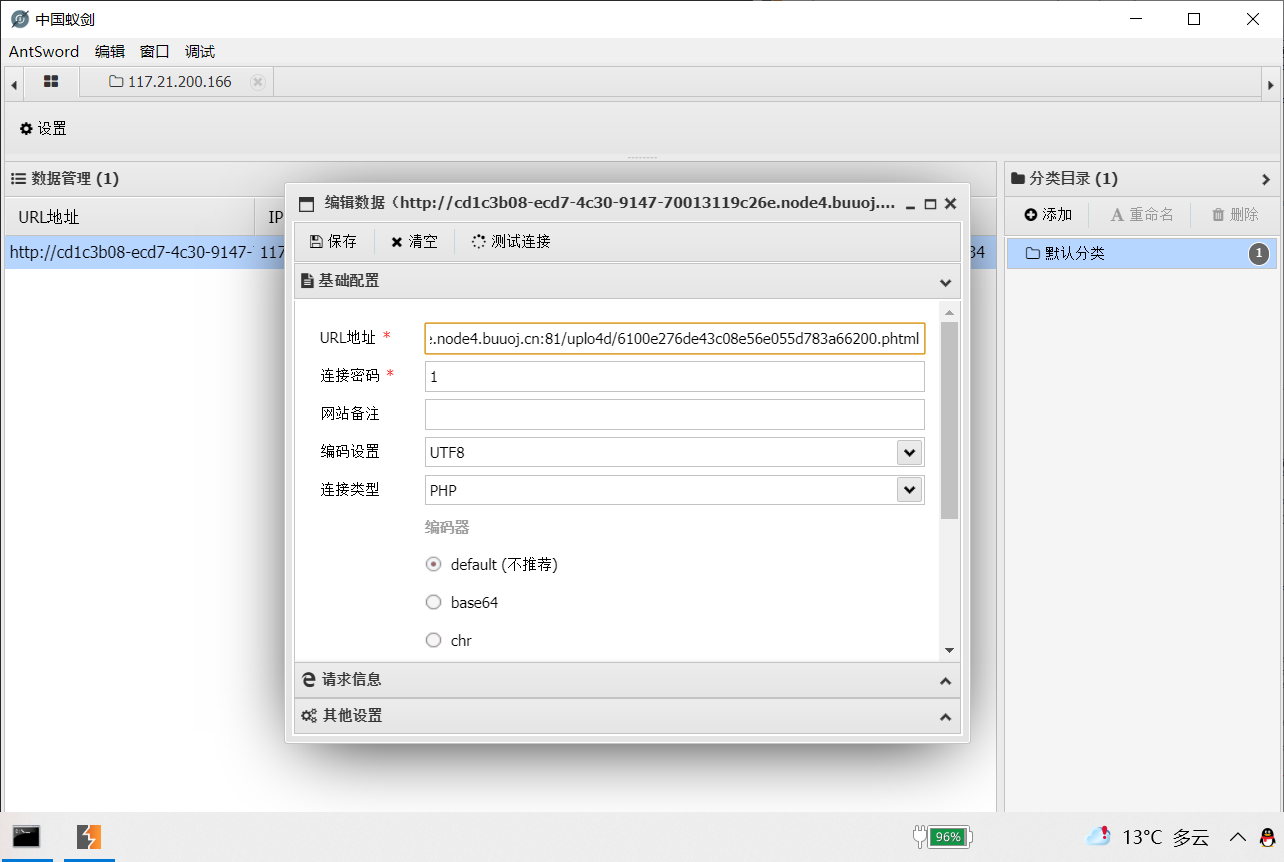This screenshot has height=862, width=1284.
Task: Open the AntSword menu
Action: (x=44, y=52)
